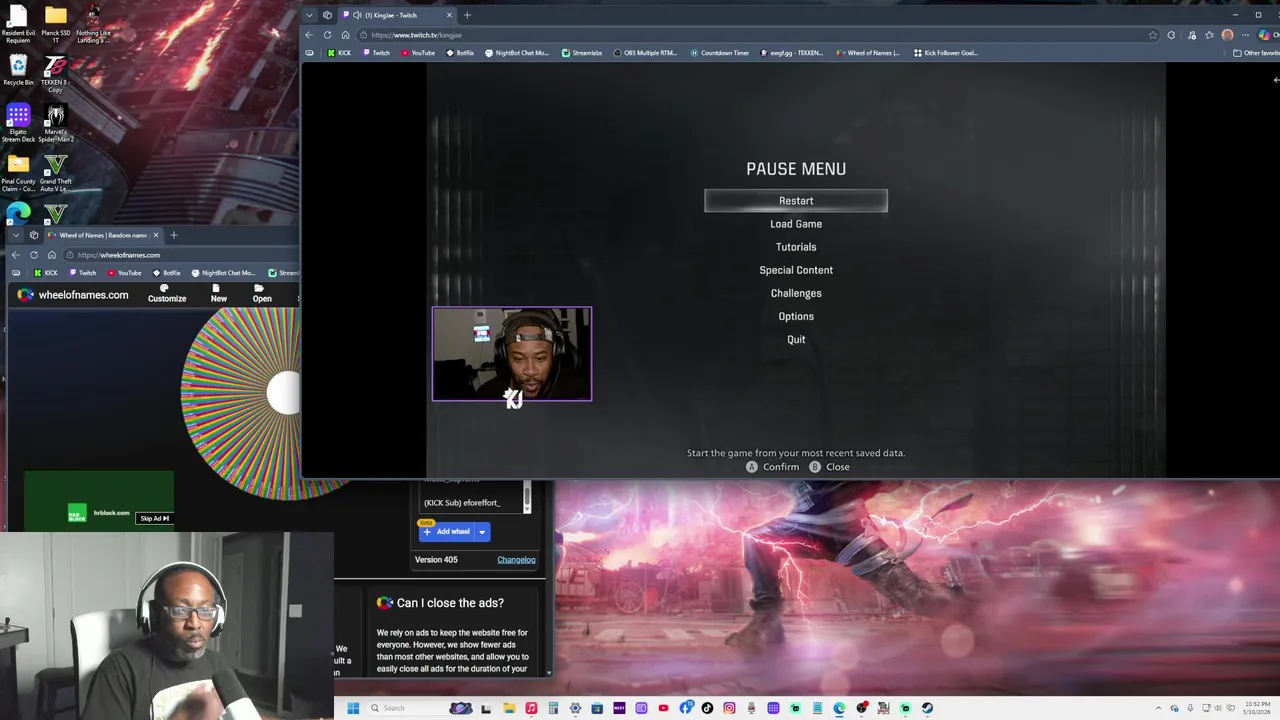The height and width of the screenshot is (720, 1280).
Task: Open the Planck SSD 1T folder icon
Action: click(x=55, y=24)
